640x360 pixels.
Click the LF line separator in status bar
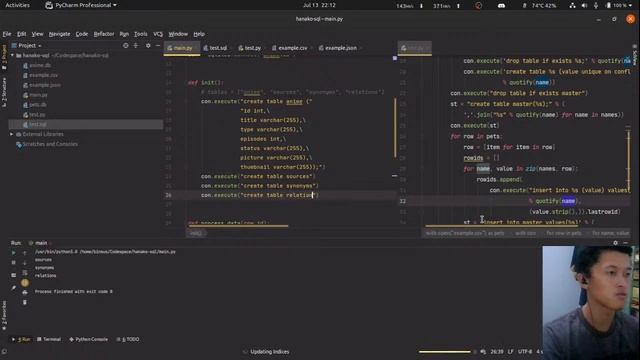510,351
